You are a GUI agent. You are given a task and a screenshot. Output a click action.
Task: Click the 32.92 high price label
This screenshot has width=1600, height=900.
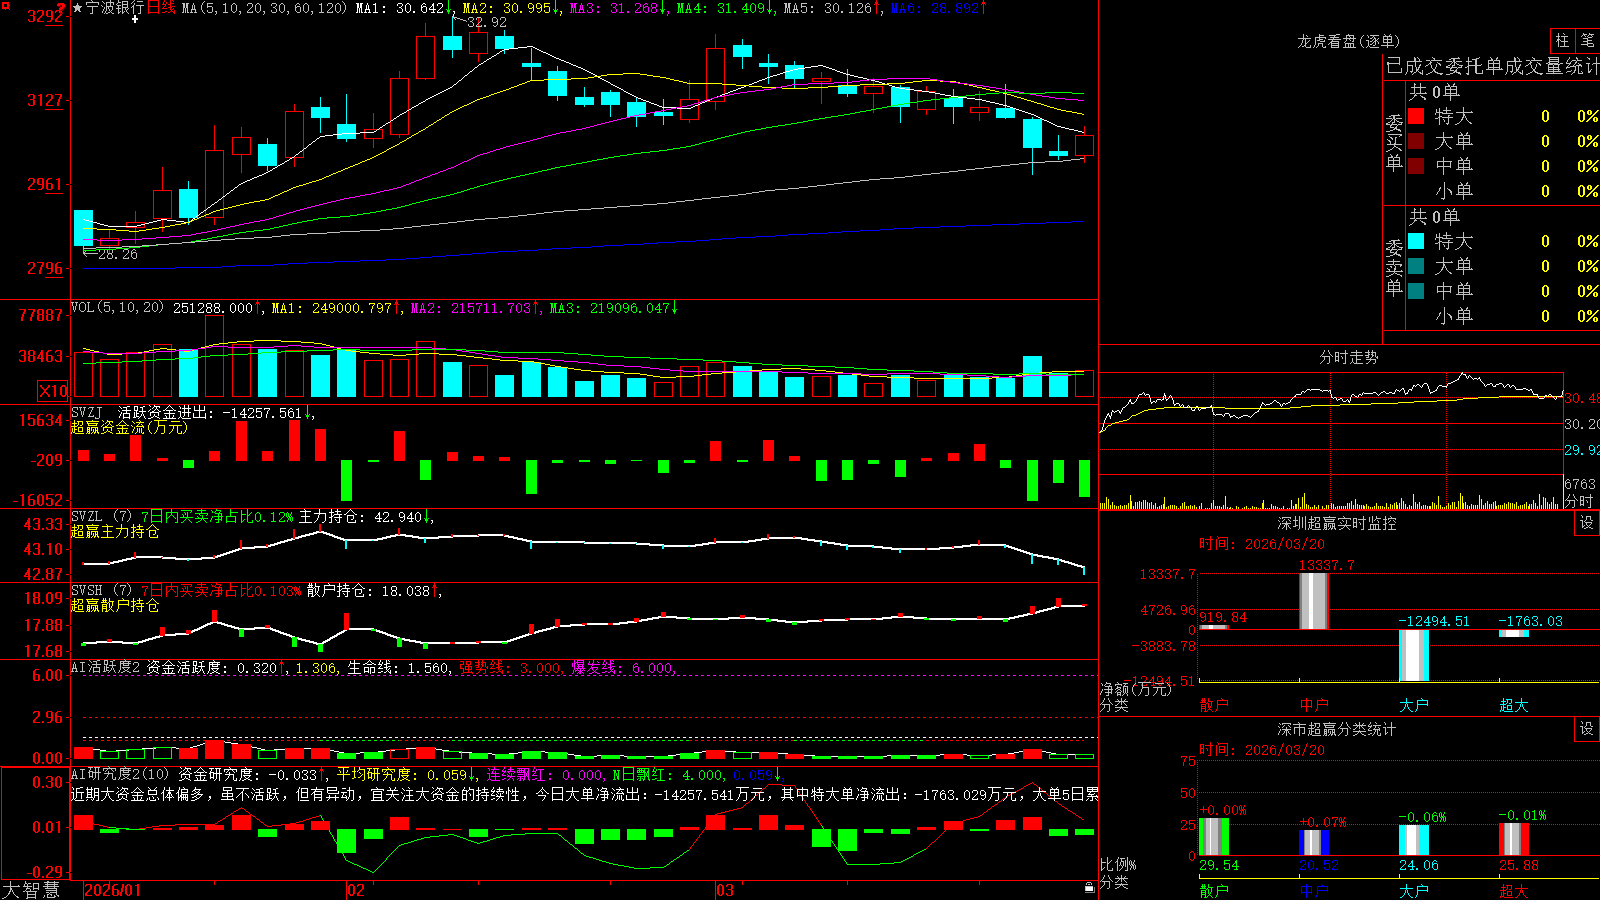(x=487, y=22)
